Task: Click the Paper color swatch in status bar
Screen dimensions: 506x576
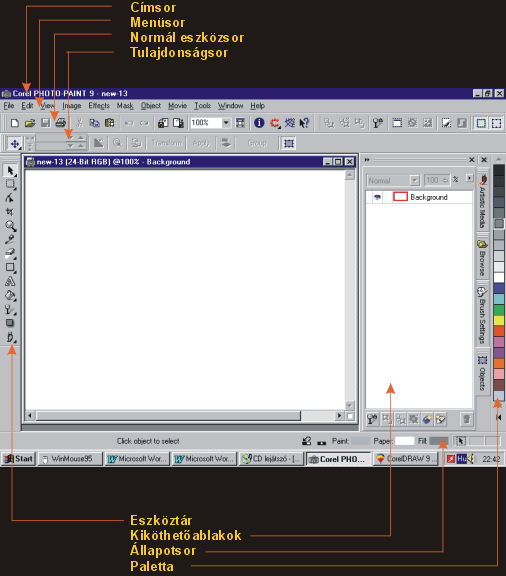Action: [404, 441]
